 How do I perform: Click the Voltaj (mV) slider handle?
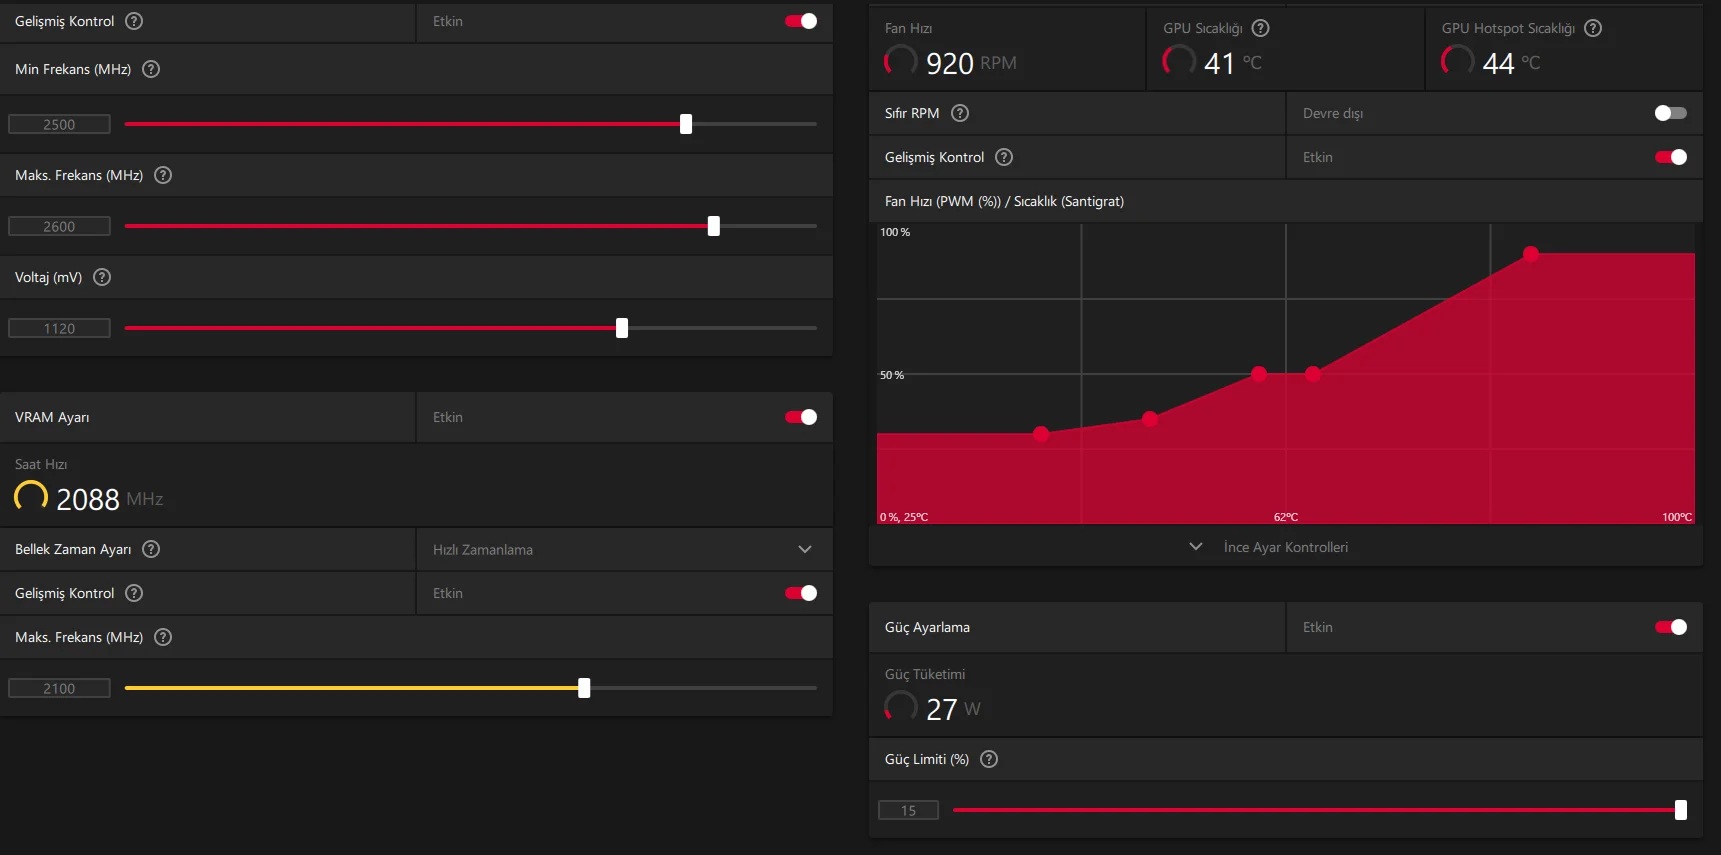tap(622, 328)
